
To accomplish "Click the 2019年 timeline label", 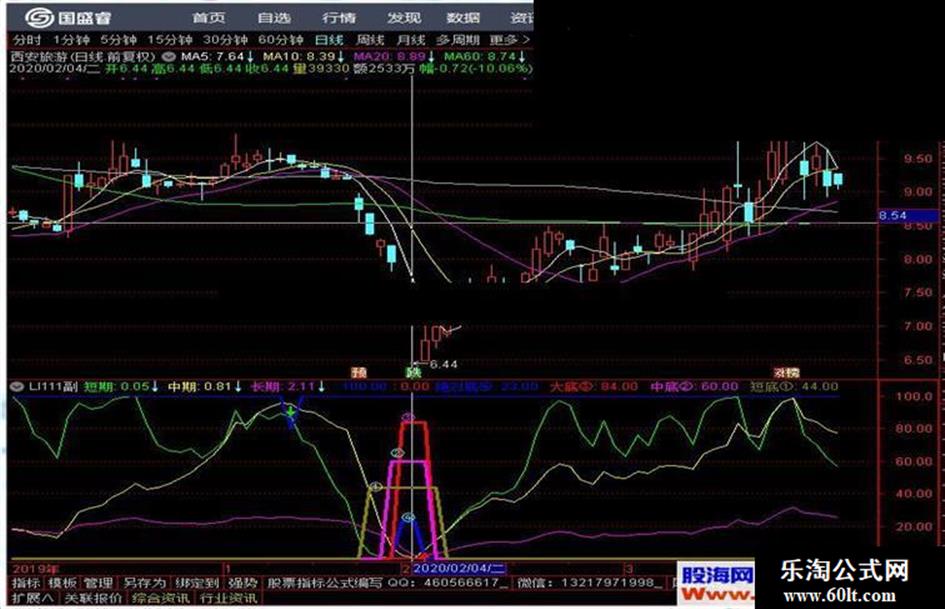I will [36, 569].
